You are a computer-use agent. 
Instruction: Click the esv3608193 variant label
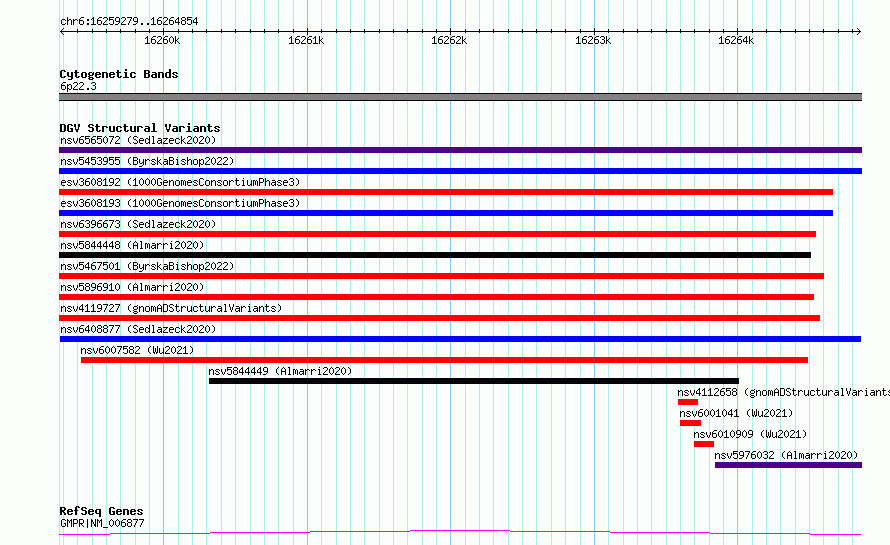point(180,203)
